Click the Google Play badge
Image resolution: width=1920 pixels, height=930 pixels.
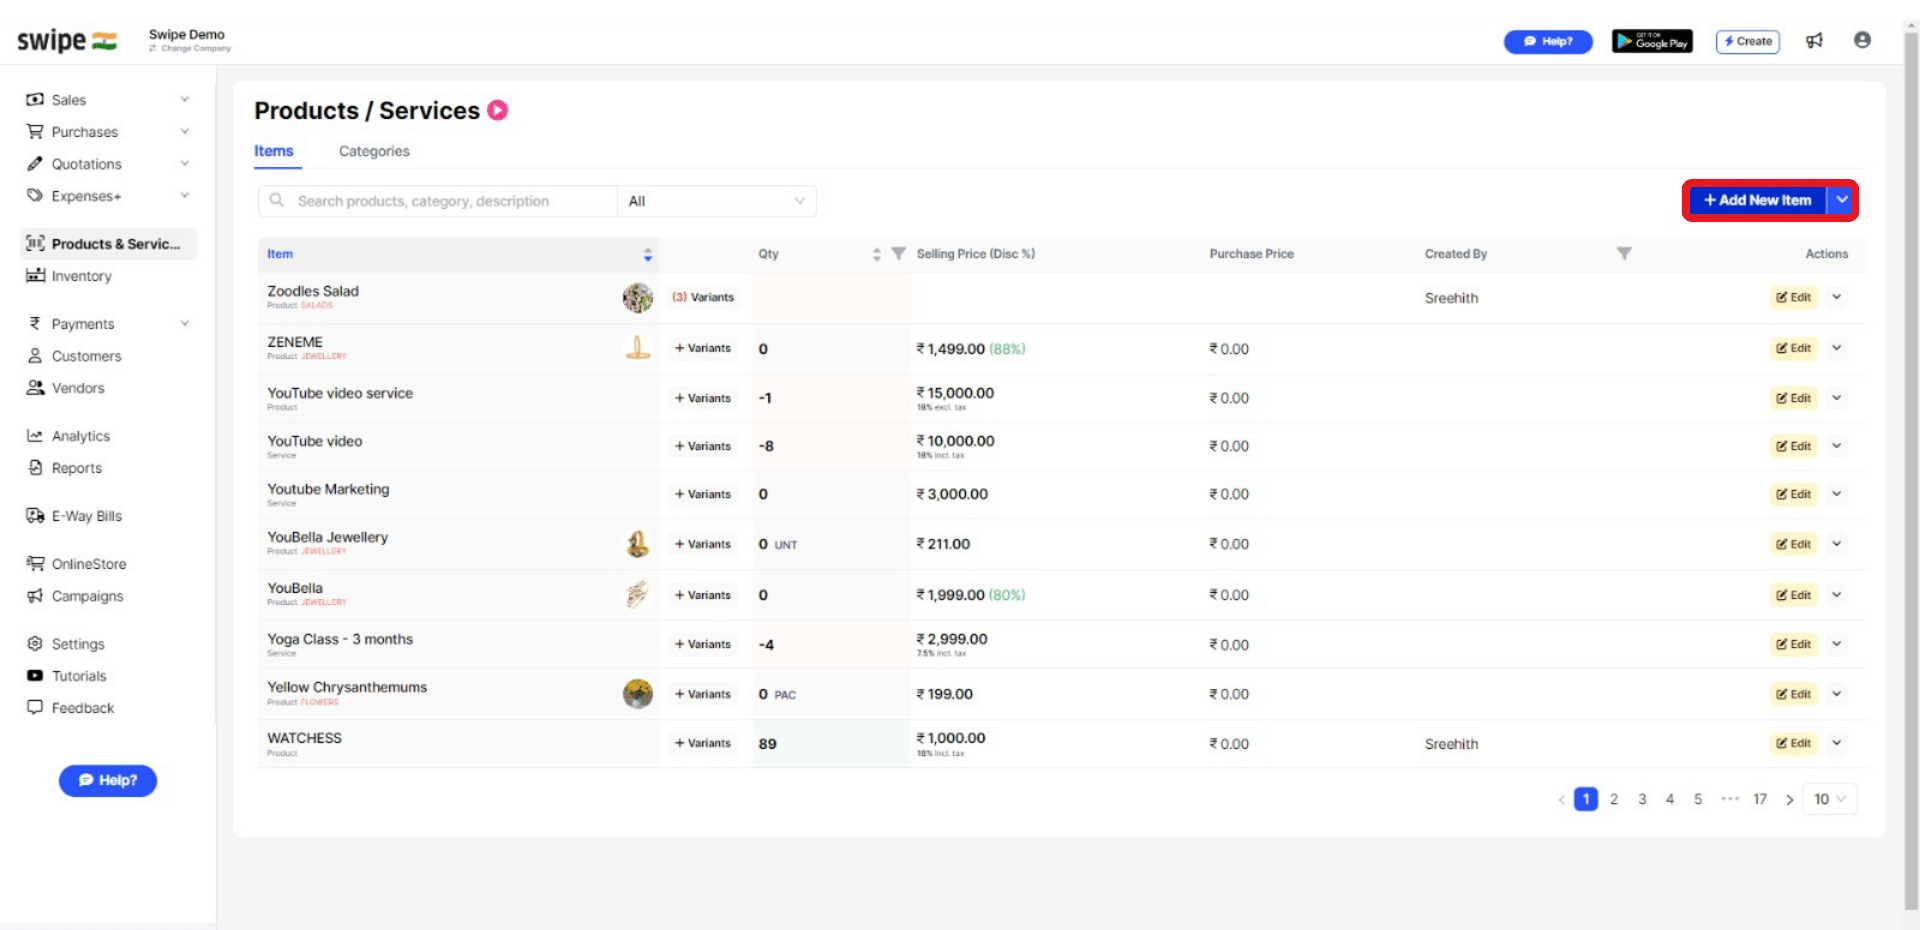tap(1652, 41)
